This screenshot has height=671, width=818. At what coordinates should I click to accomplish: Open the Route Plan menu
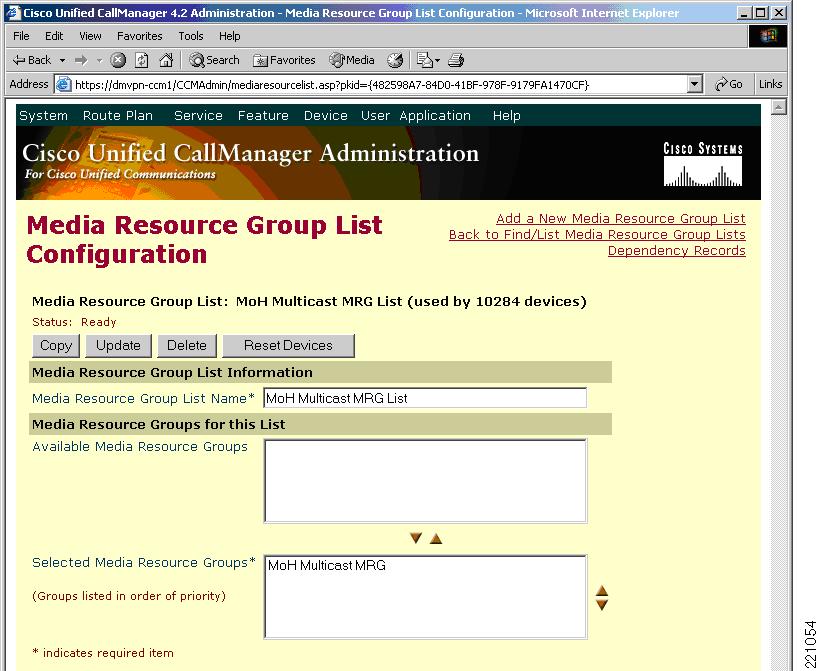pos(118,116)
